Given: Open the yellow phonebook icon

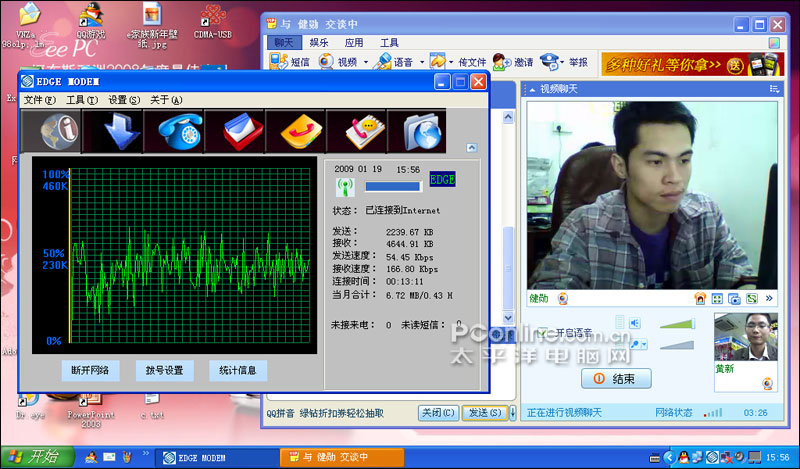Looking at the screenshot, I should (x=295, y=131).
